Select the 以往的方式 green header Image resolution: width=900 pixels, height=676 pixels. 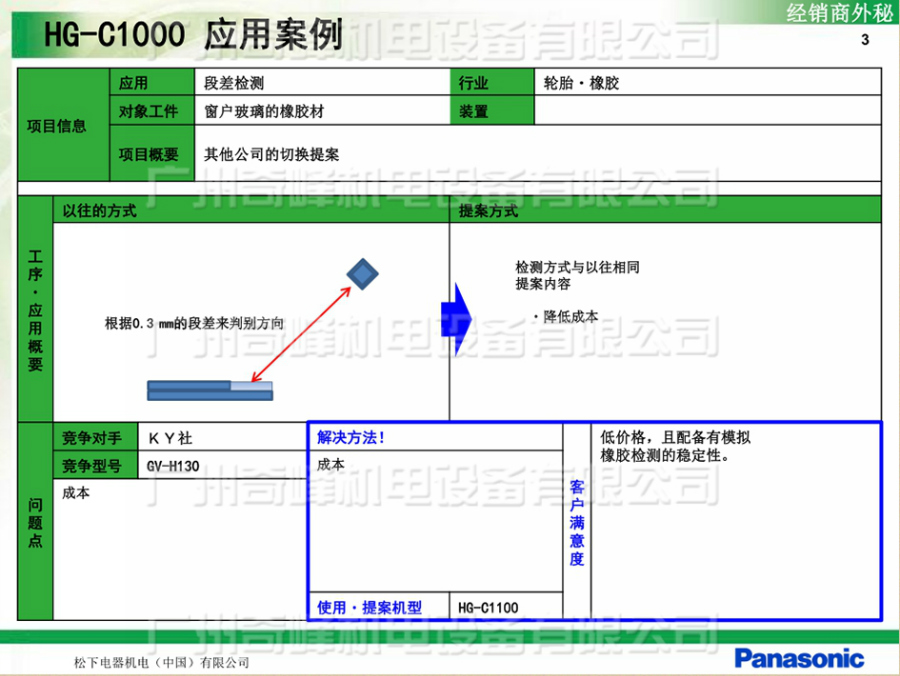pyautogui.click(x=100, y=211)
